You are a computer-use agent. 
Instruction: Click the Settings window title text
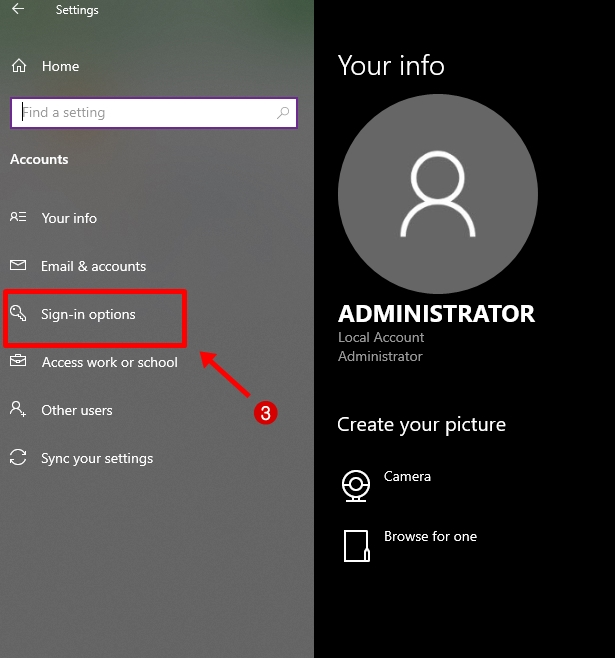pyautogui.click(x=77, y=10)
